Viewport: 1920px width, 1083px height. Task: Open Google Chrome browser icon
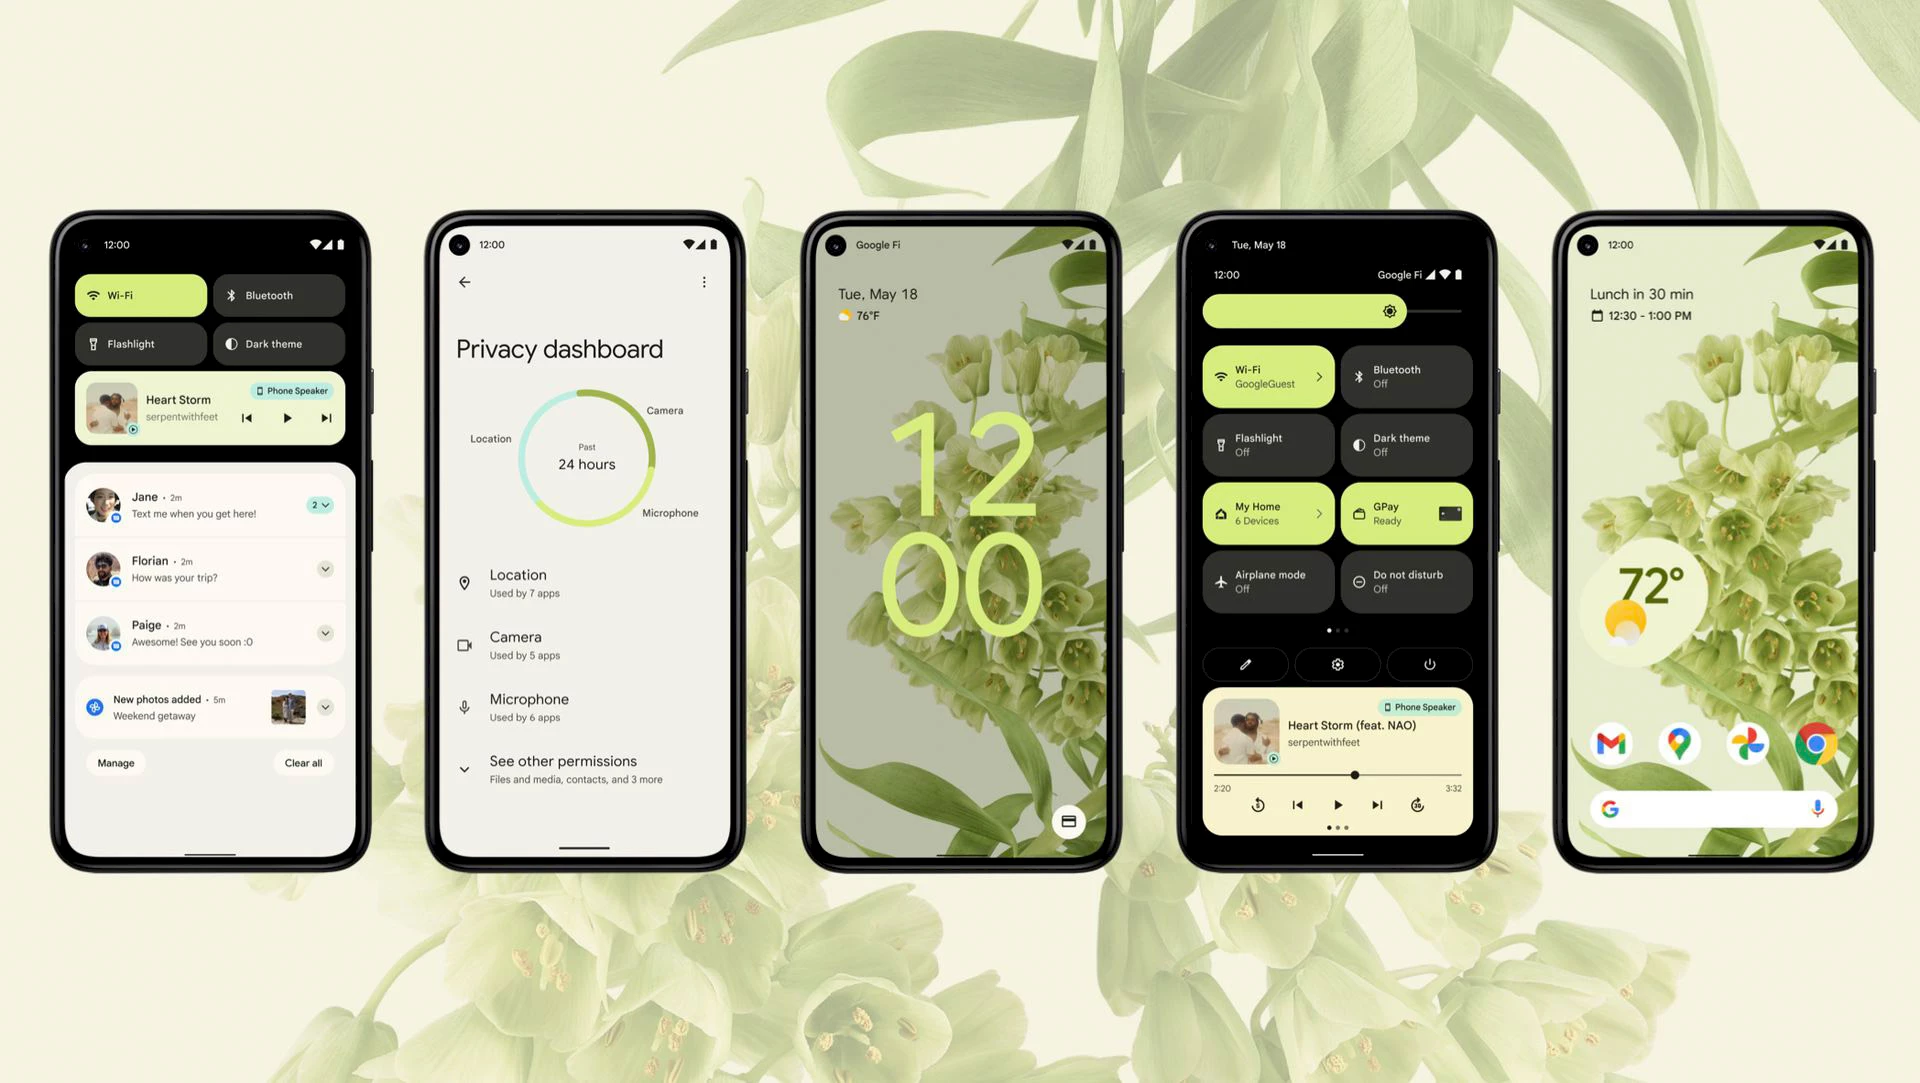1817,741
